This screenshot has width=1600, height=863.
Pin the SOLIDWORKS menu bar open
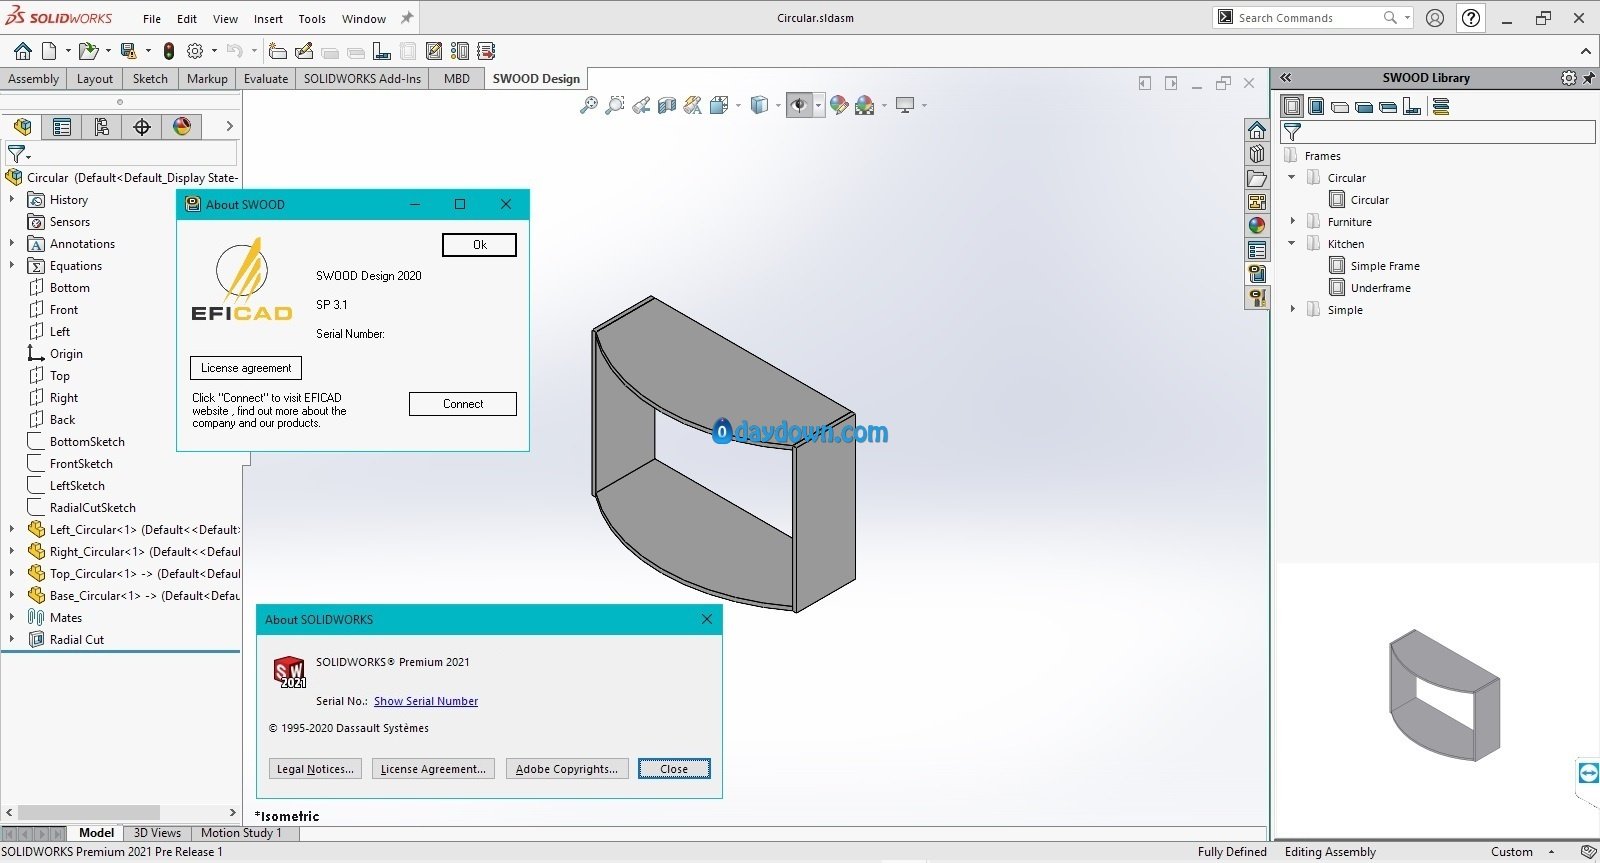[407, 18]
